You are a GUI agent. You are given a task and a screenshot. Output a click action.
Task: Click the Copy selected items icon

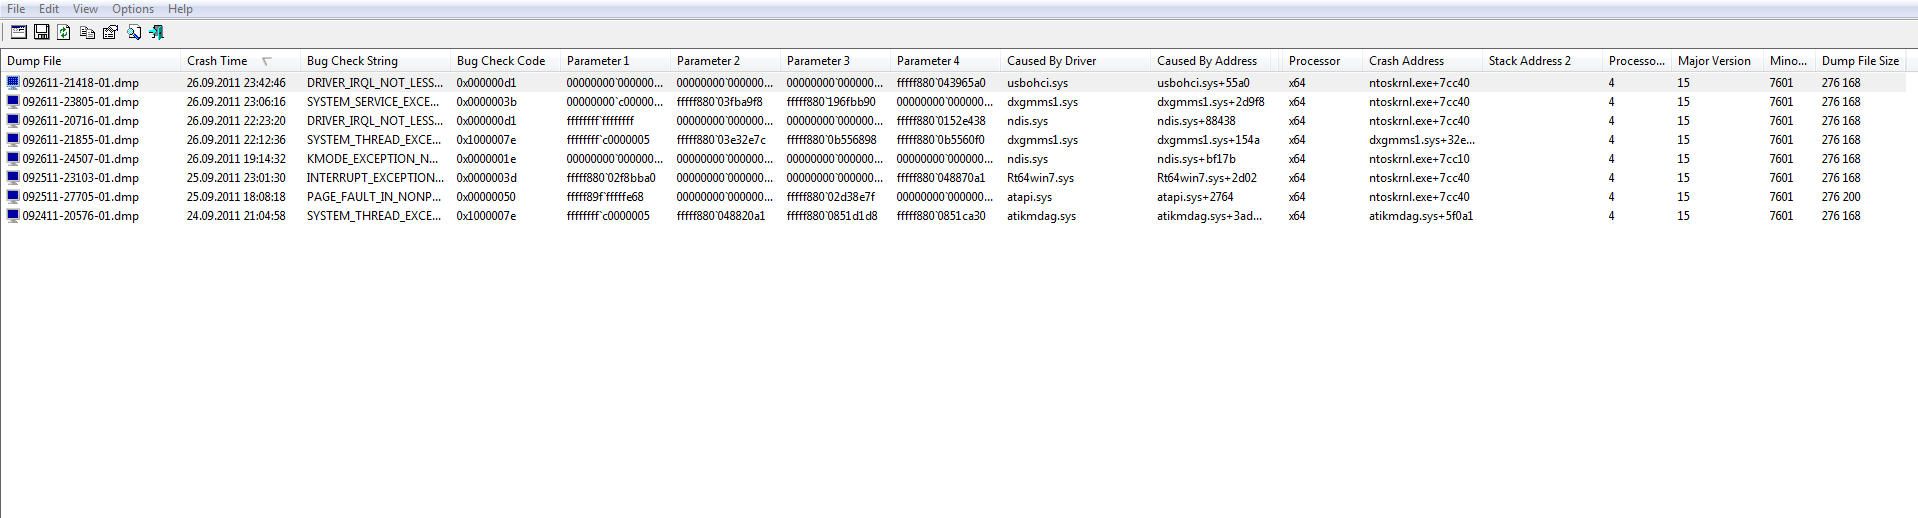coord(87,32)
